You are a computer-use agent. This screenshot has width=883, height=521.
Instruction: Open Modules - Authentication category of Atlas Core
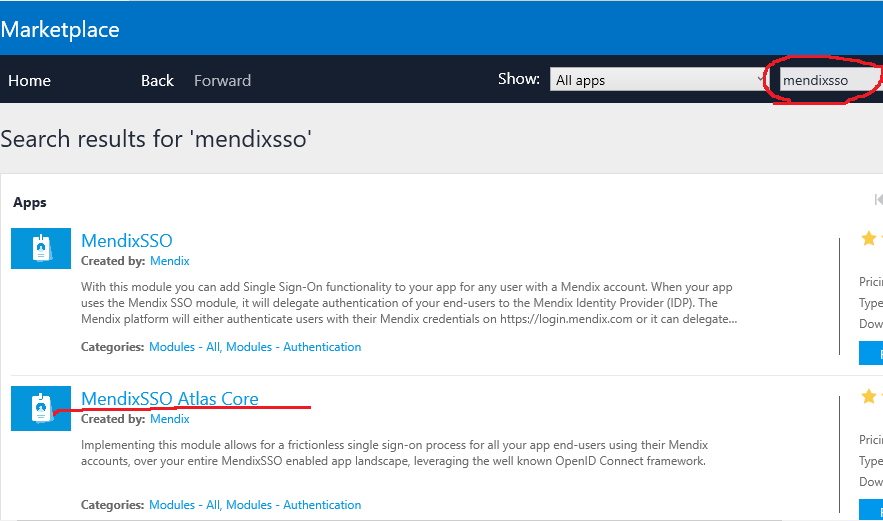point(293,505)
